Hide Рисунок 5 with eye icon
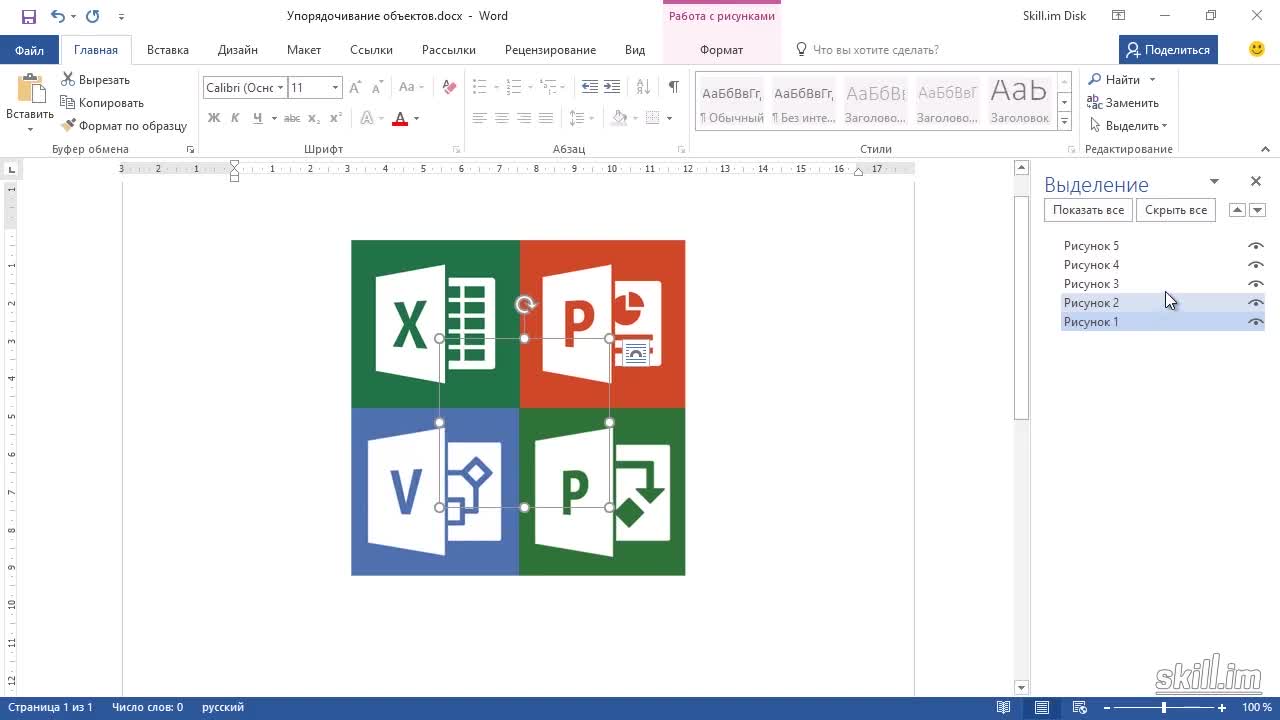This screenshot has width=1280, height=720. (1256, 246)
